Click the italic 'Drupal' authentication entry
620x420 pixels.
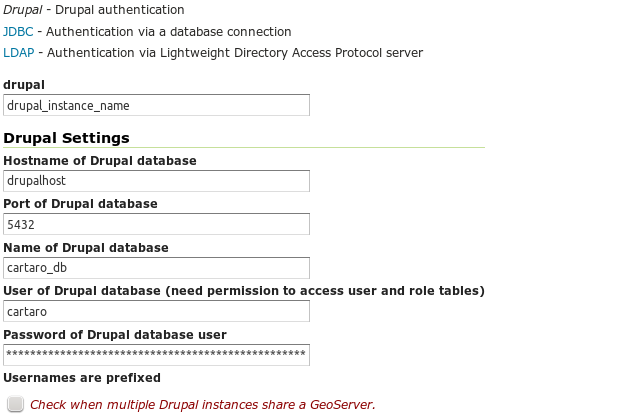tap(23, 10)
